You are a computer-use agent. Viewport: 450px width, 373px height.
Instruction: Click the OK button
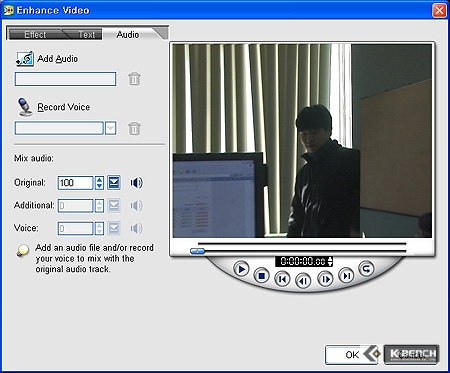click(x=352, y=355)
